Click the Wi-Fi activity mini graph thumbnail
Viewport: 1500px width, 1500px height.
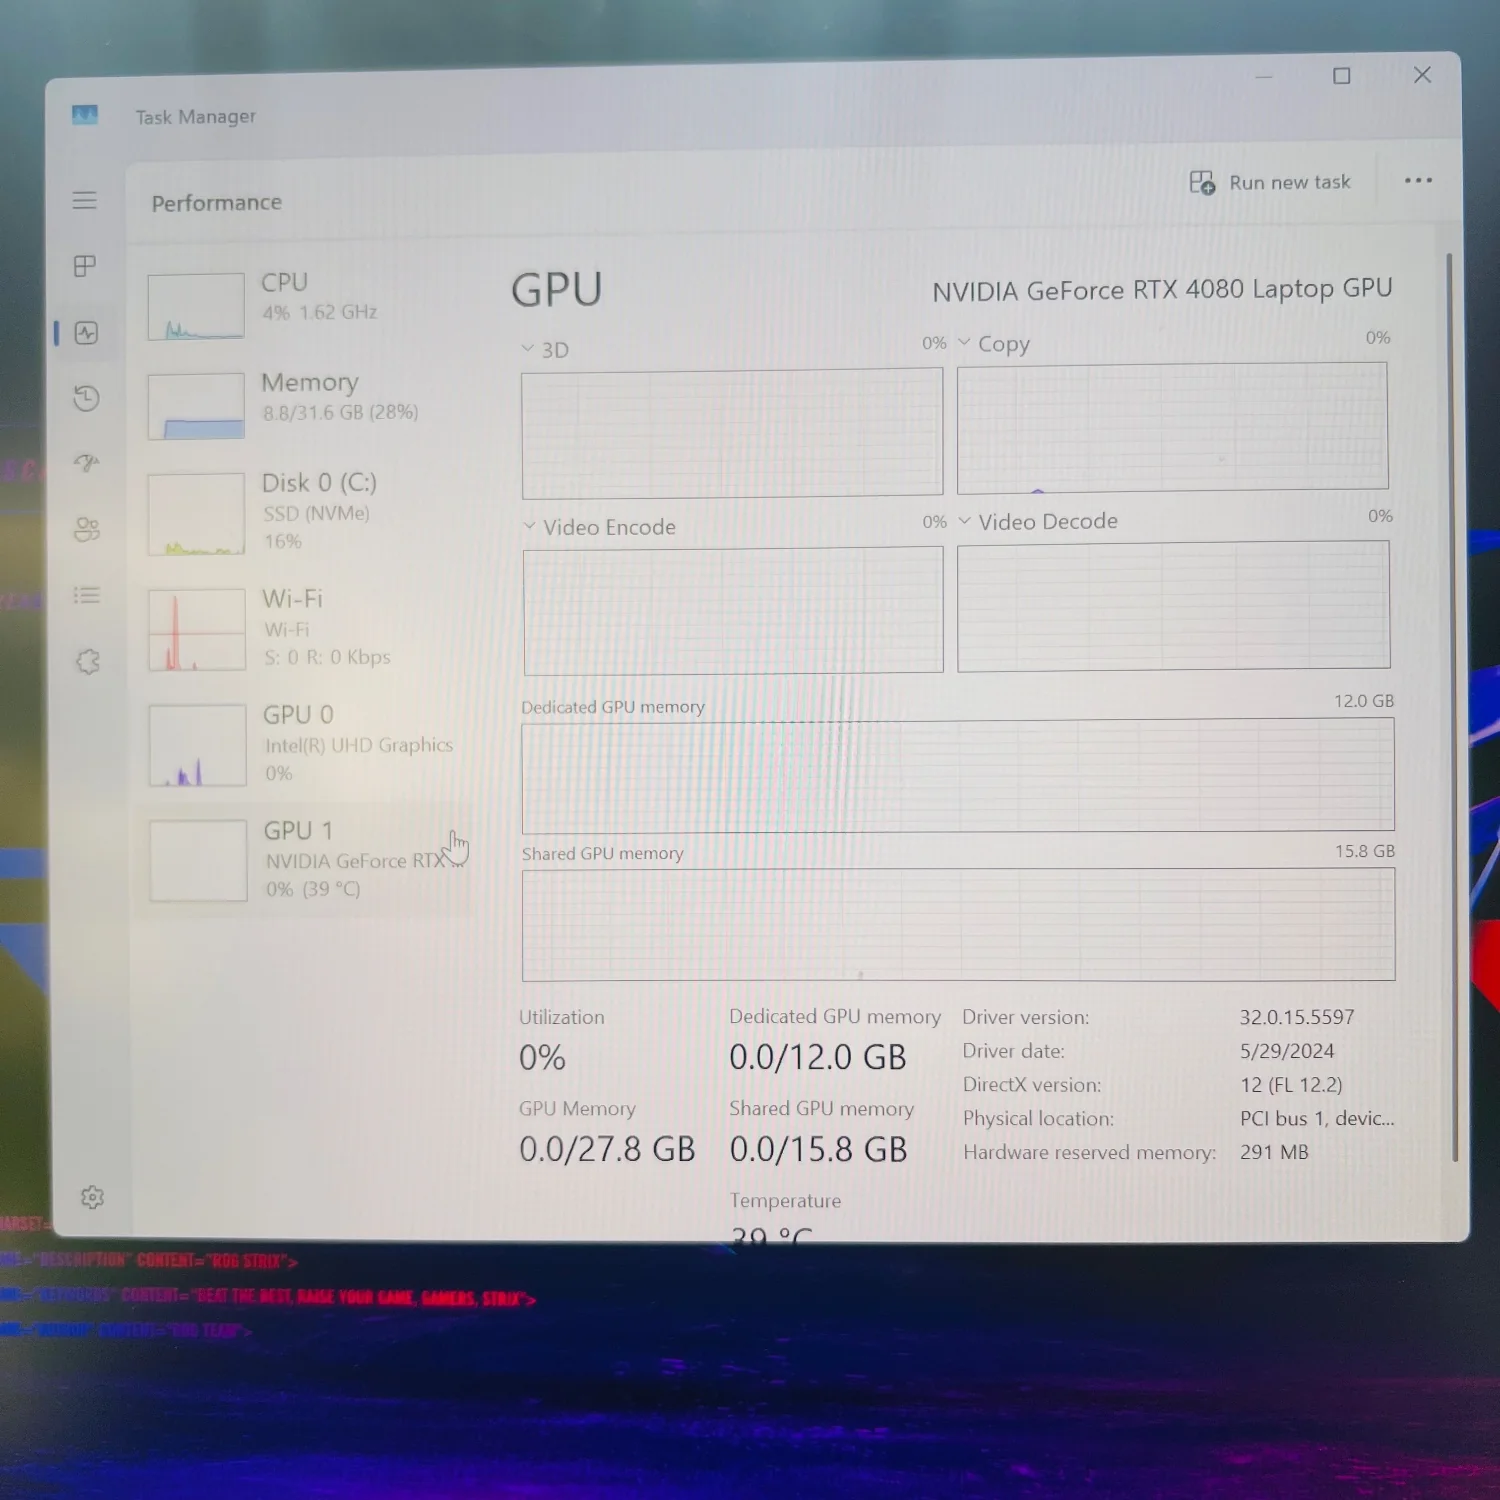click(197, 629)
